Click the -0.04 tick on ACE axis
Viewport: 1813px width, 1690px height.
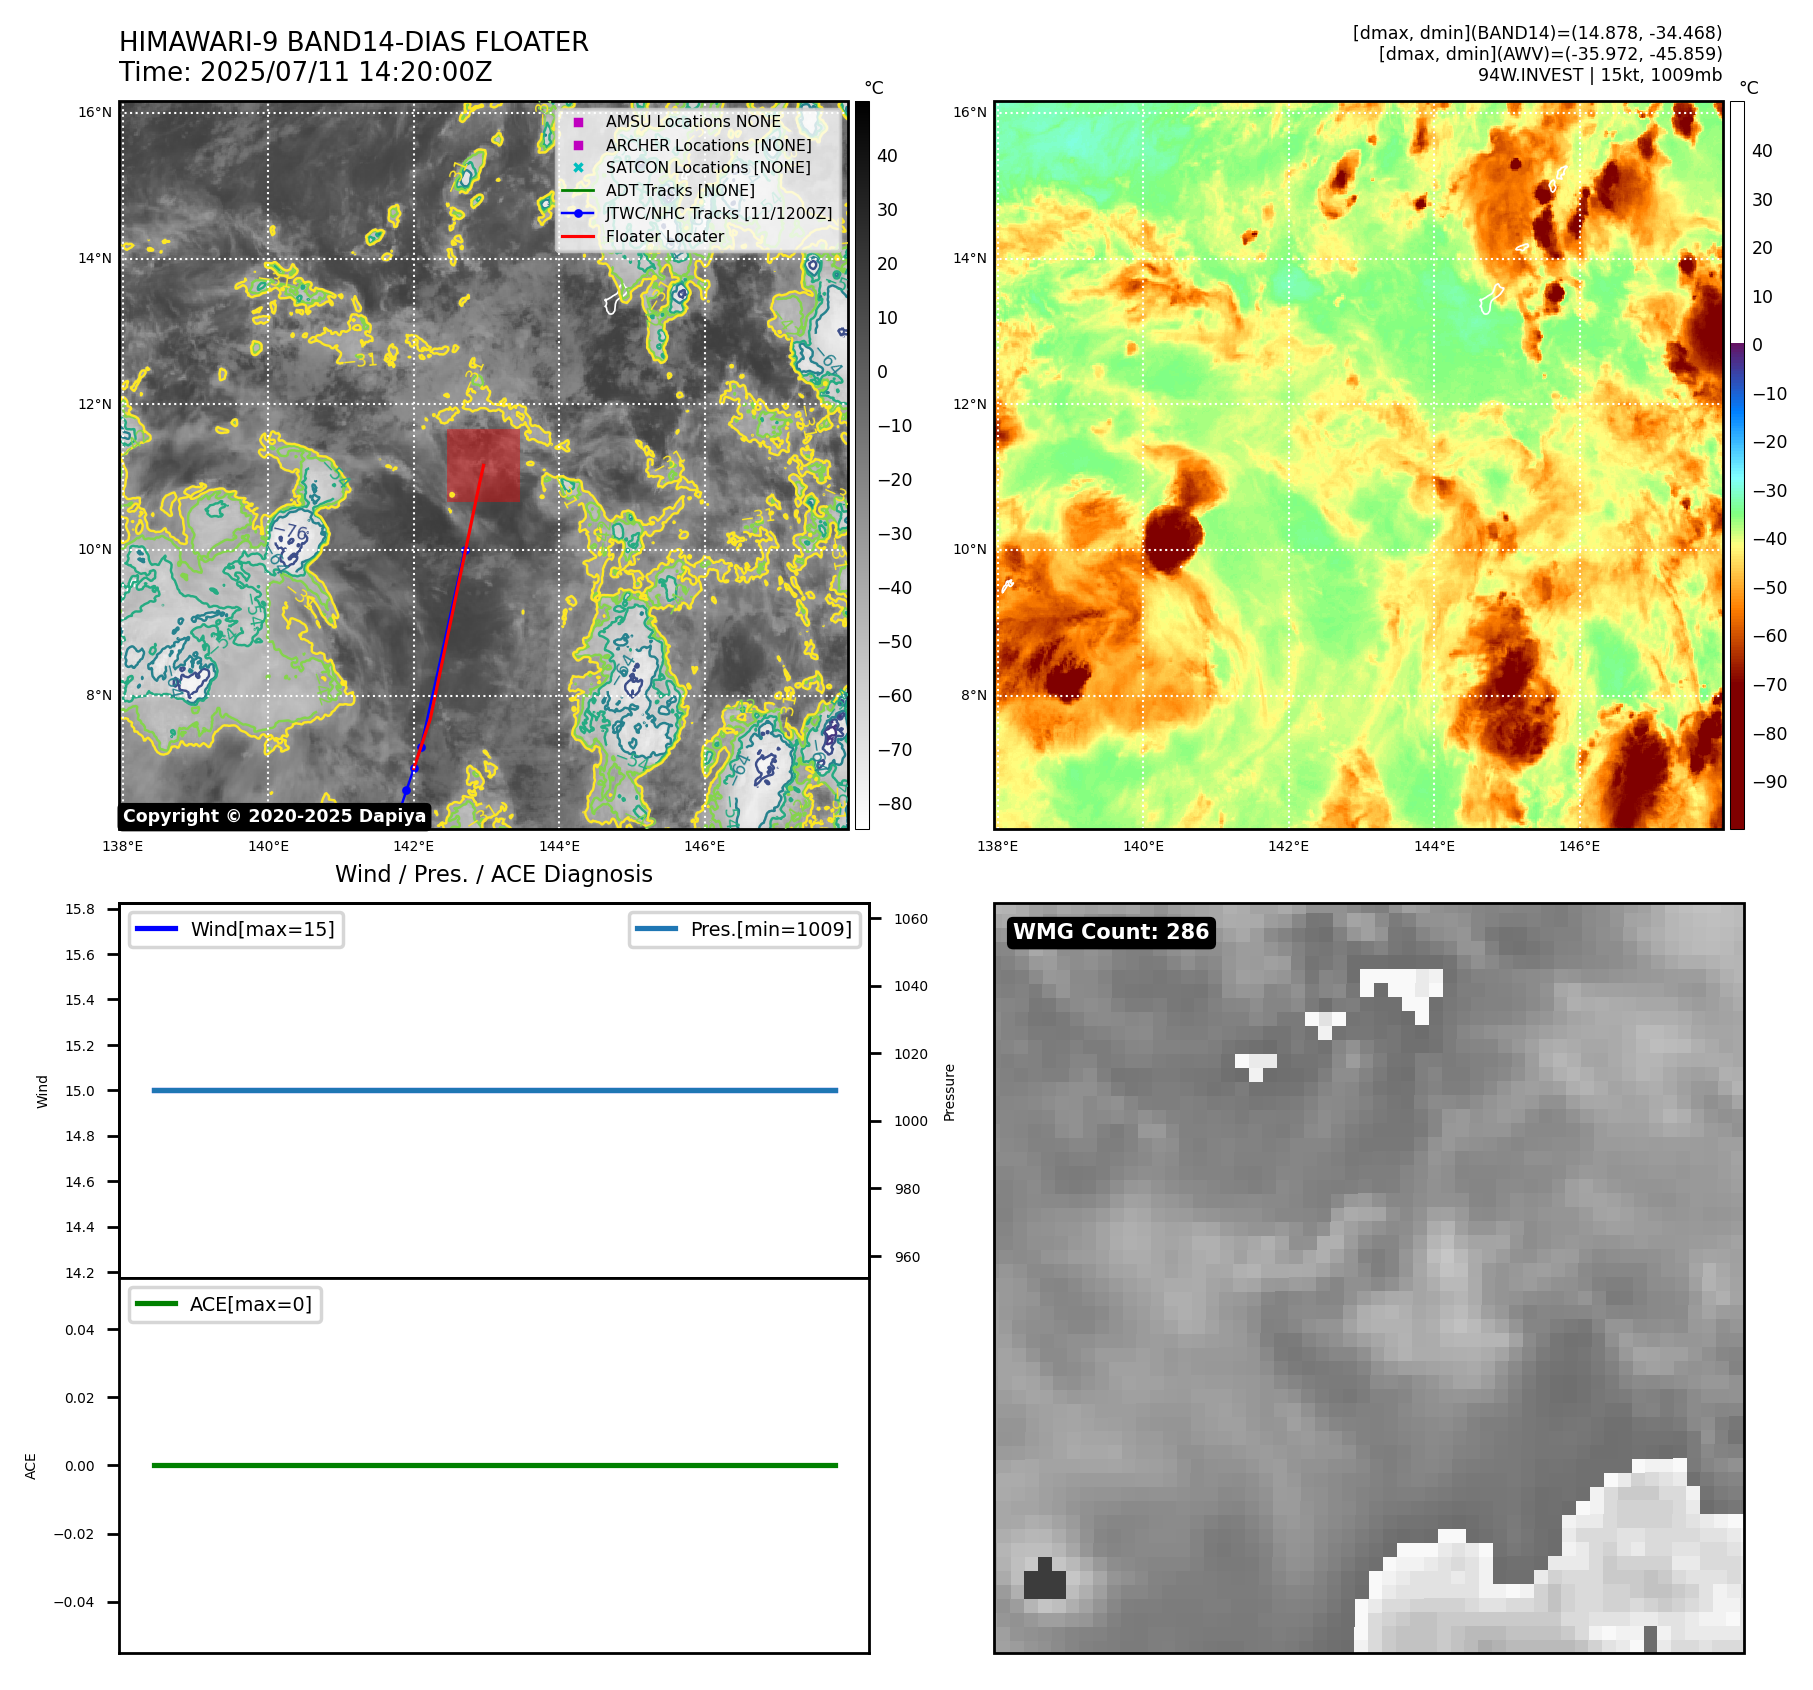pyautogui.click(x=74, y=1602)
